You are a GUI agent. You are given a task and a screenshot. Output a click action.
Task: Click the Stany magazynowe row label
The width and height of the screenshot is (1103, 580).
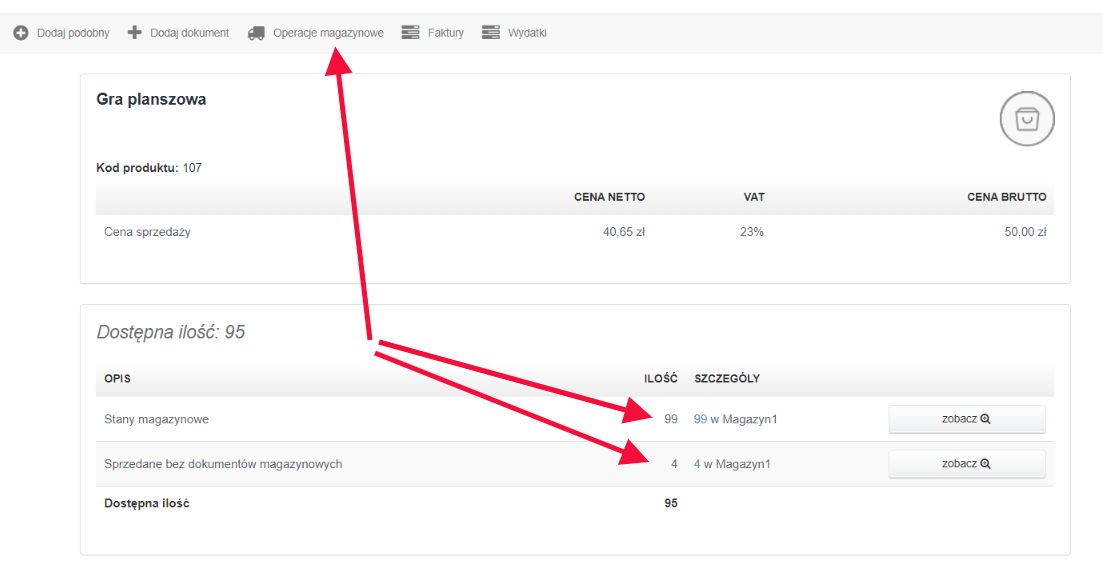[156, 419]
